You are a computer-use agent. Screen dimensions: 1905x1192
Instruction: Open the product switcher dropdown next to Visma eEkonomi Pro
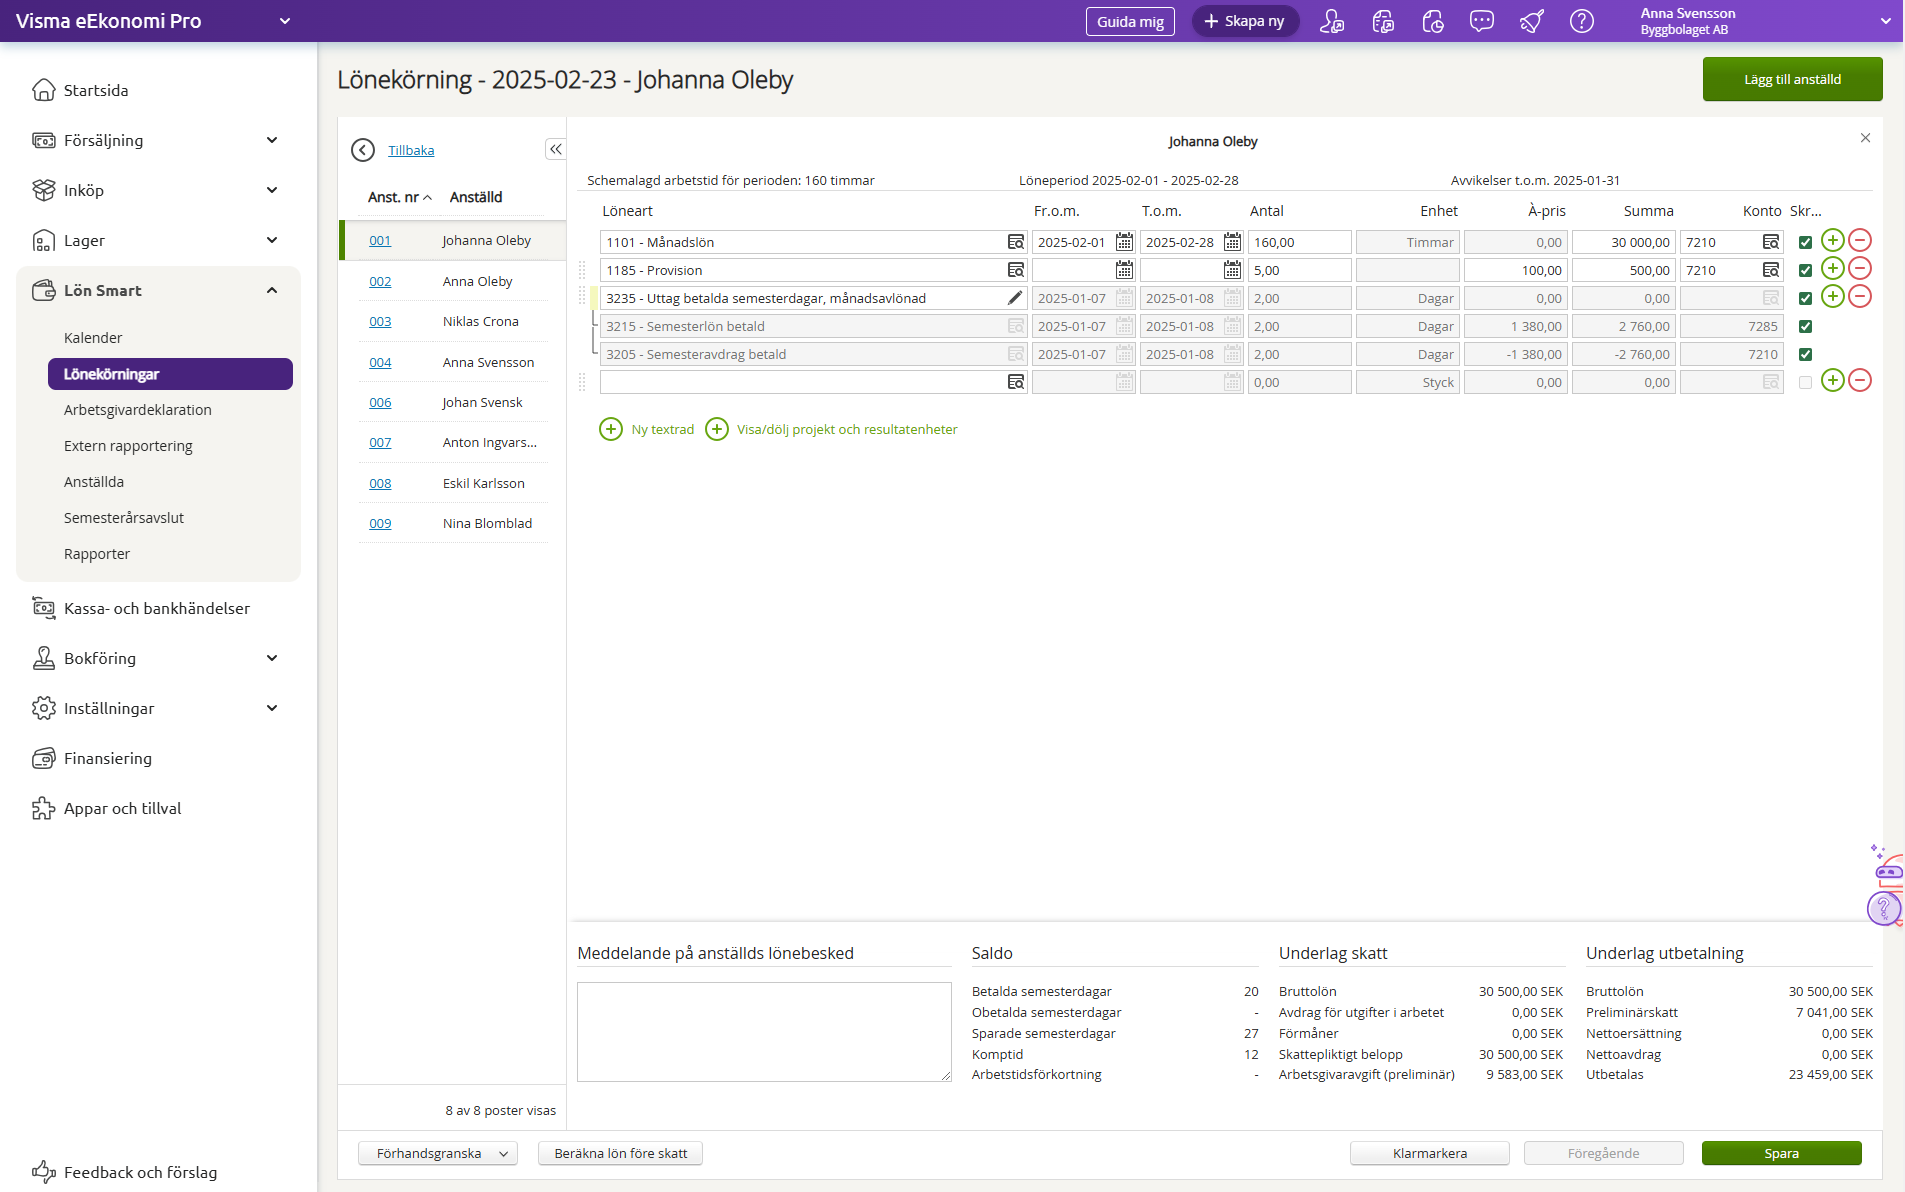pyautogui.click(x=285, y=21)
